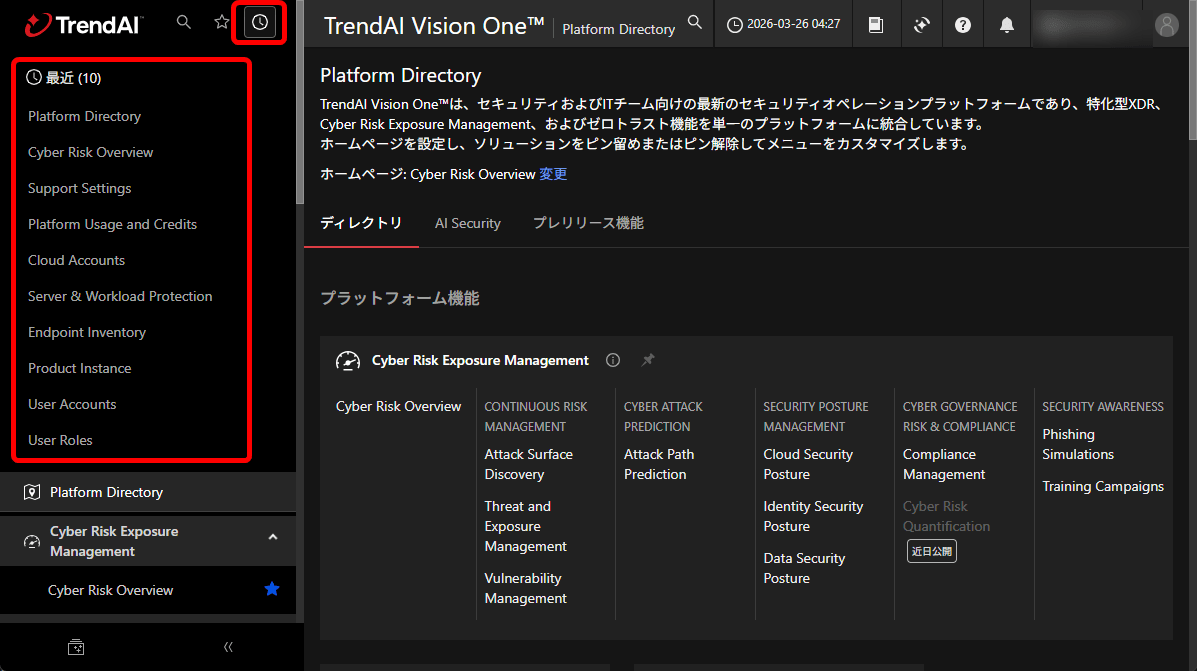Collapse the sidebar with the double chevron
Viewport: 1197px width, 671px height.
point(228,647)
